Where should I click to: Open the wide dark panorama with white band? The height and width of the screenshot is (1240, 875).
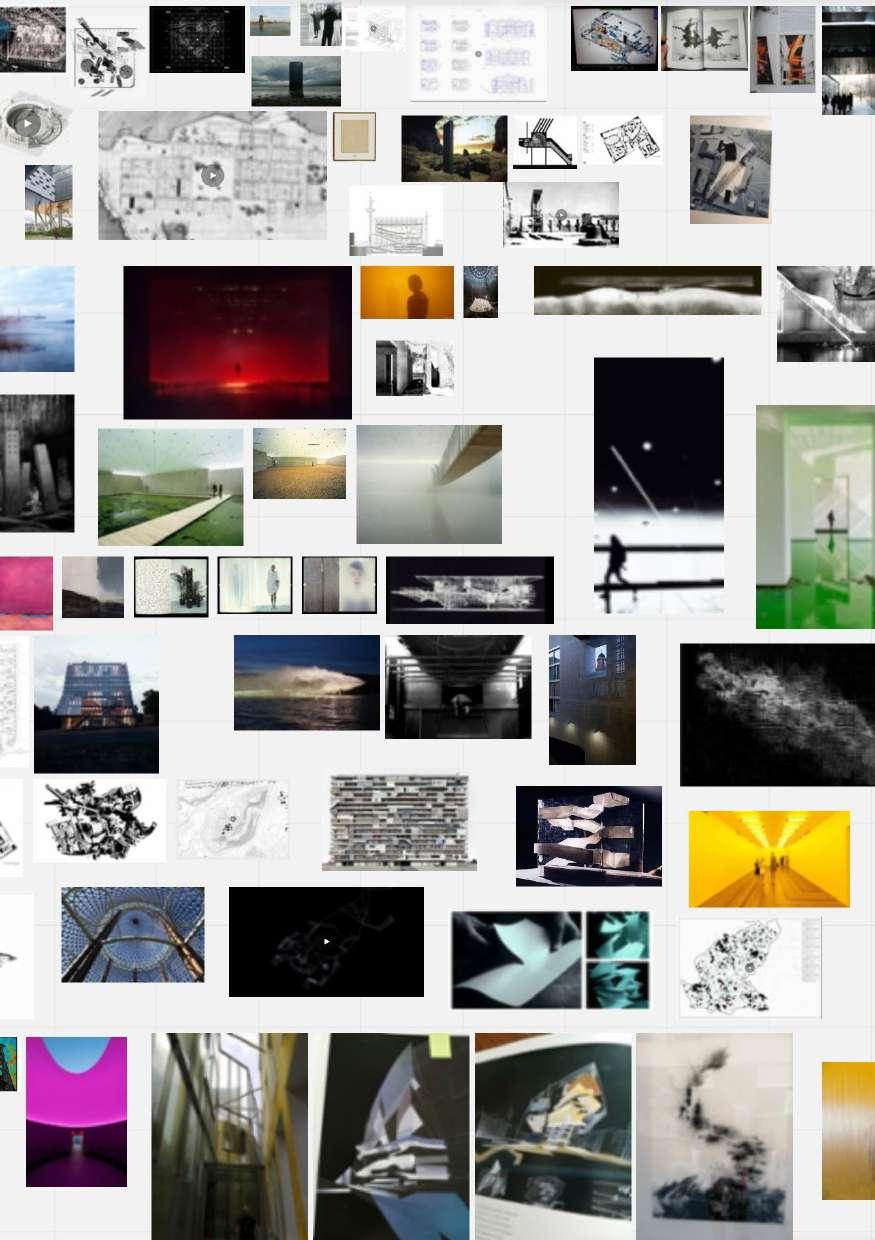tap(647, 290)
